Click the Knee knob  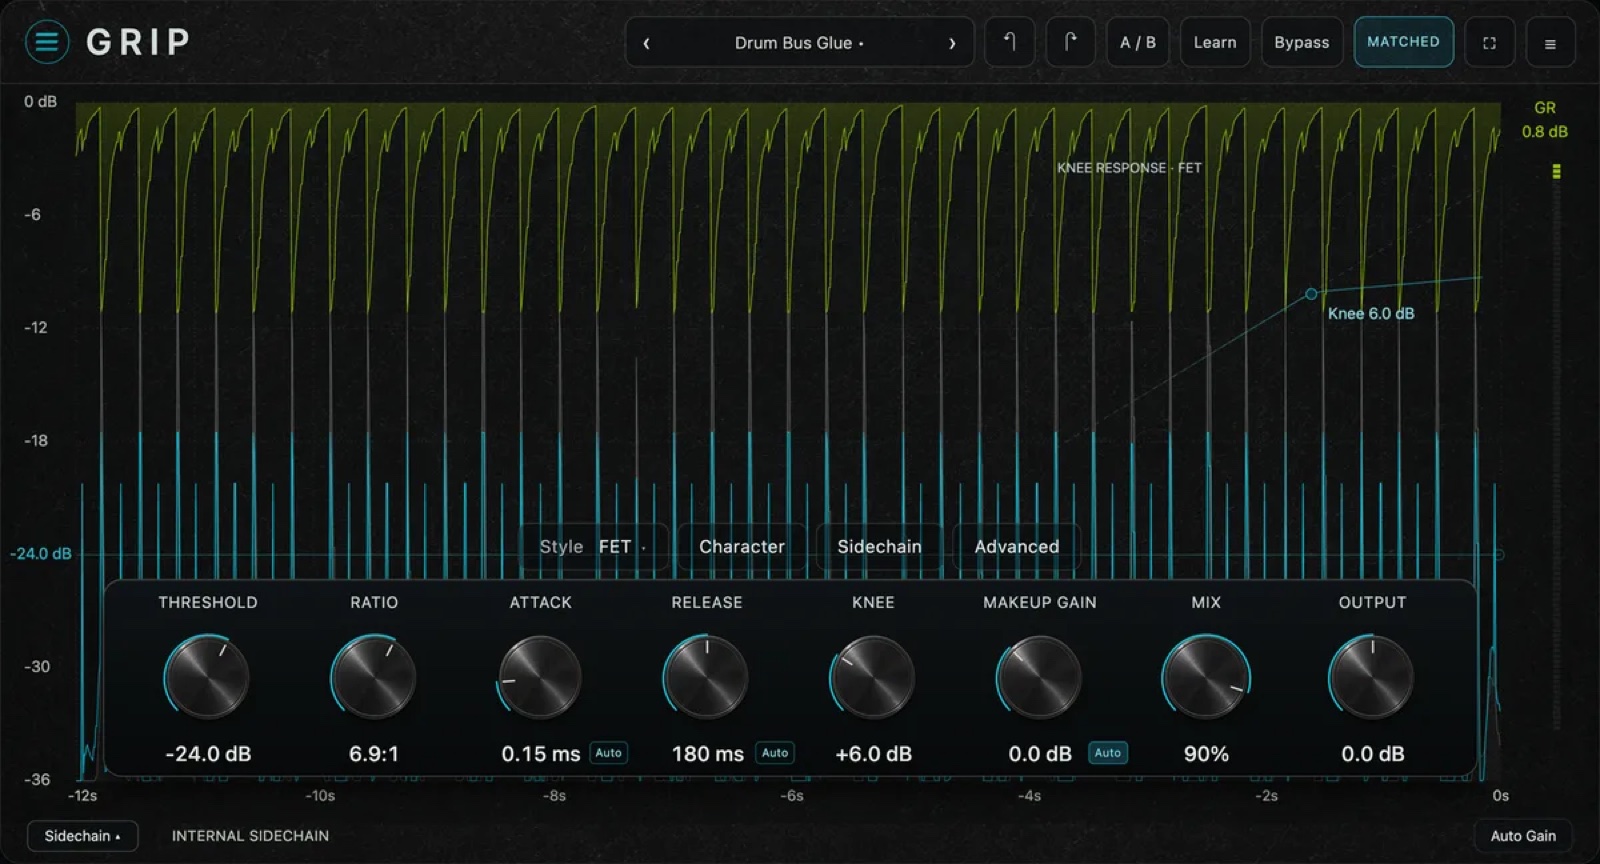point(873,677)
